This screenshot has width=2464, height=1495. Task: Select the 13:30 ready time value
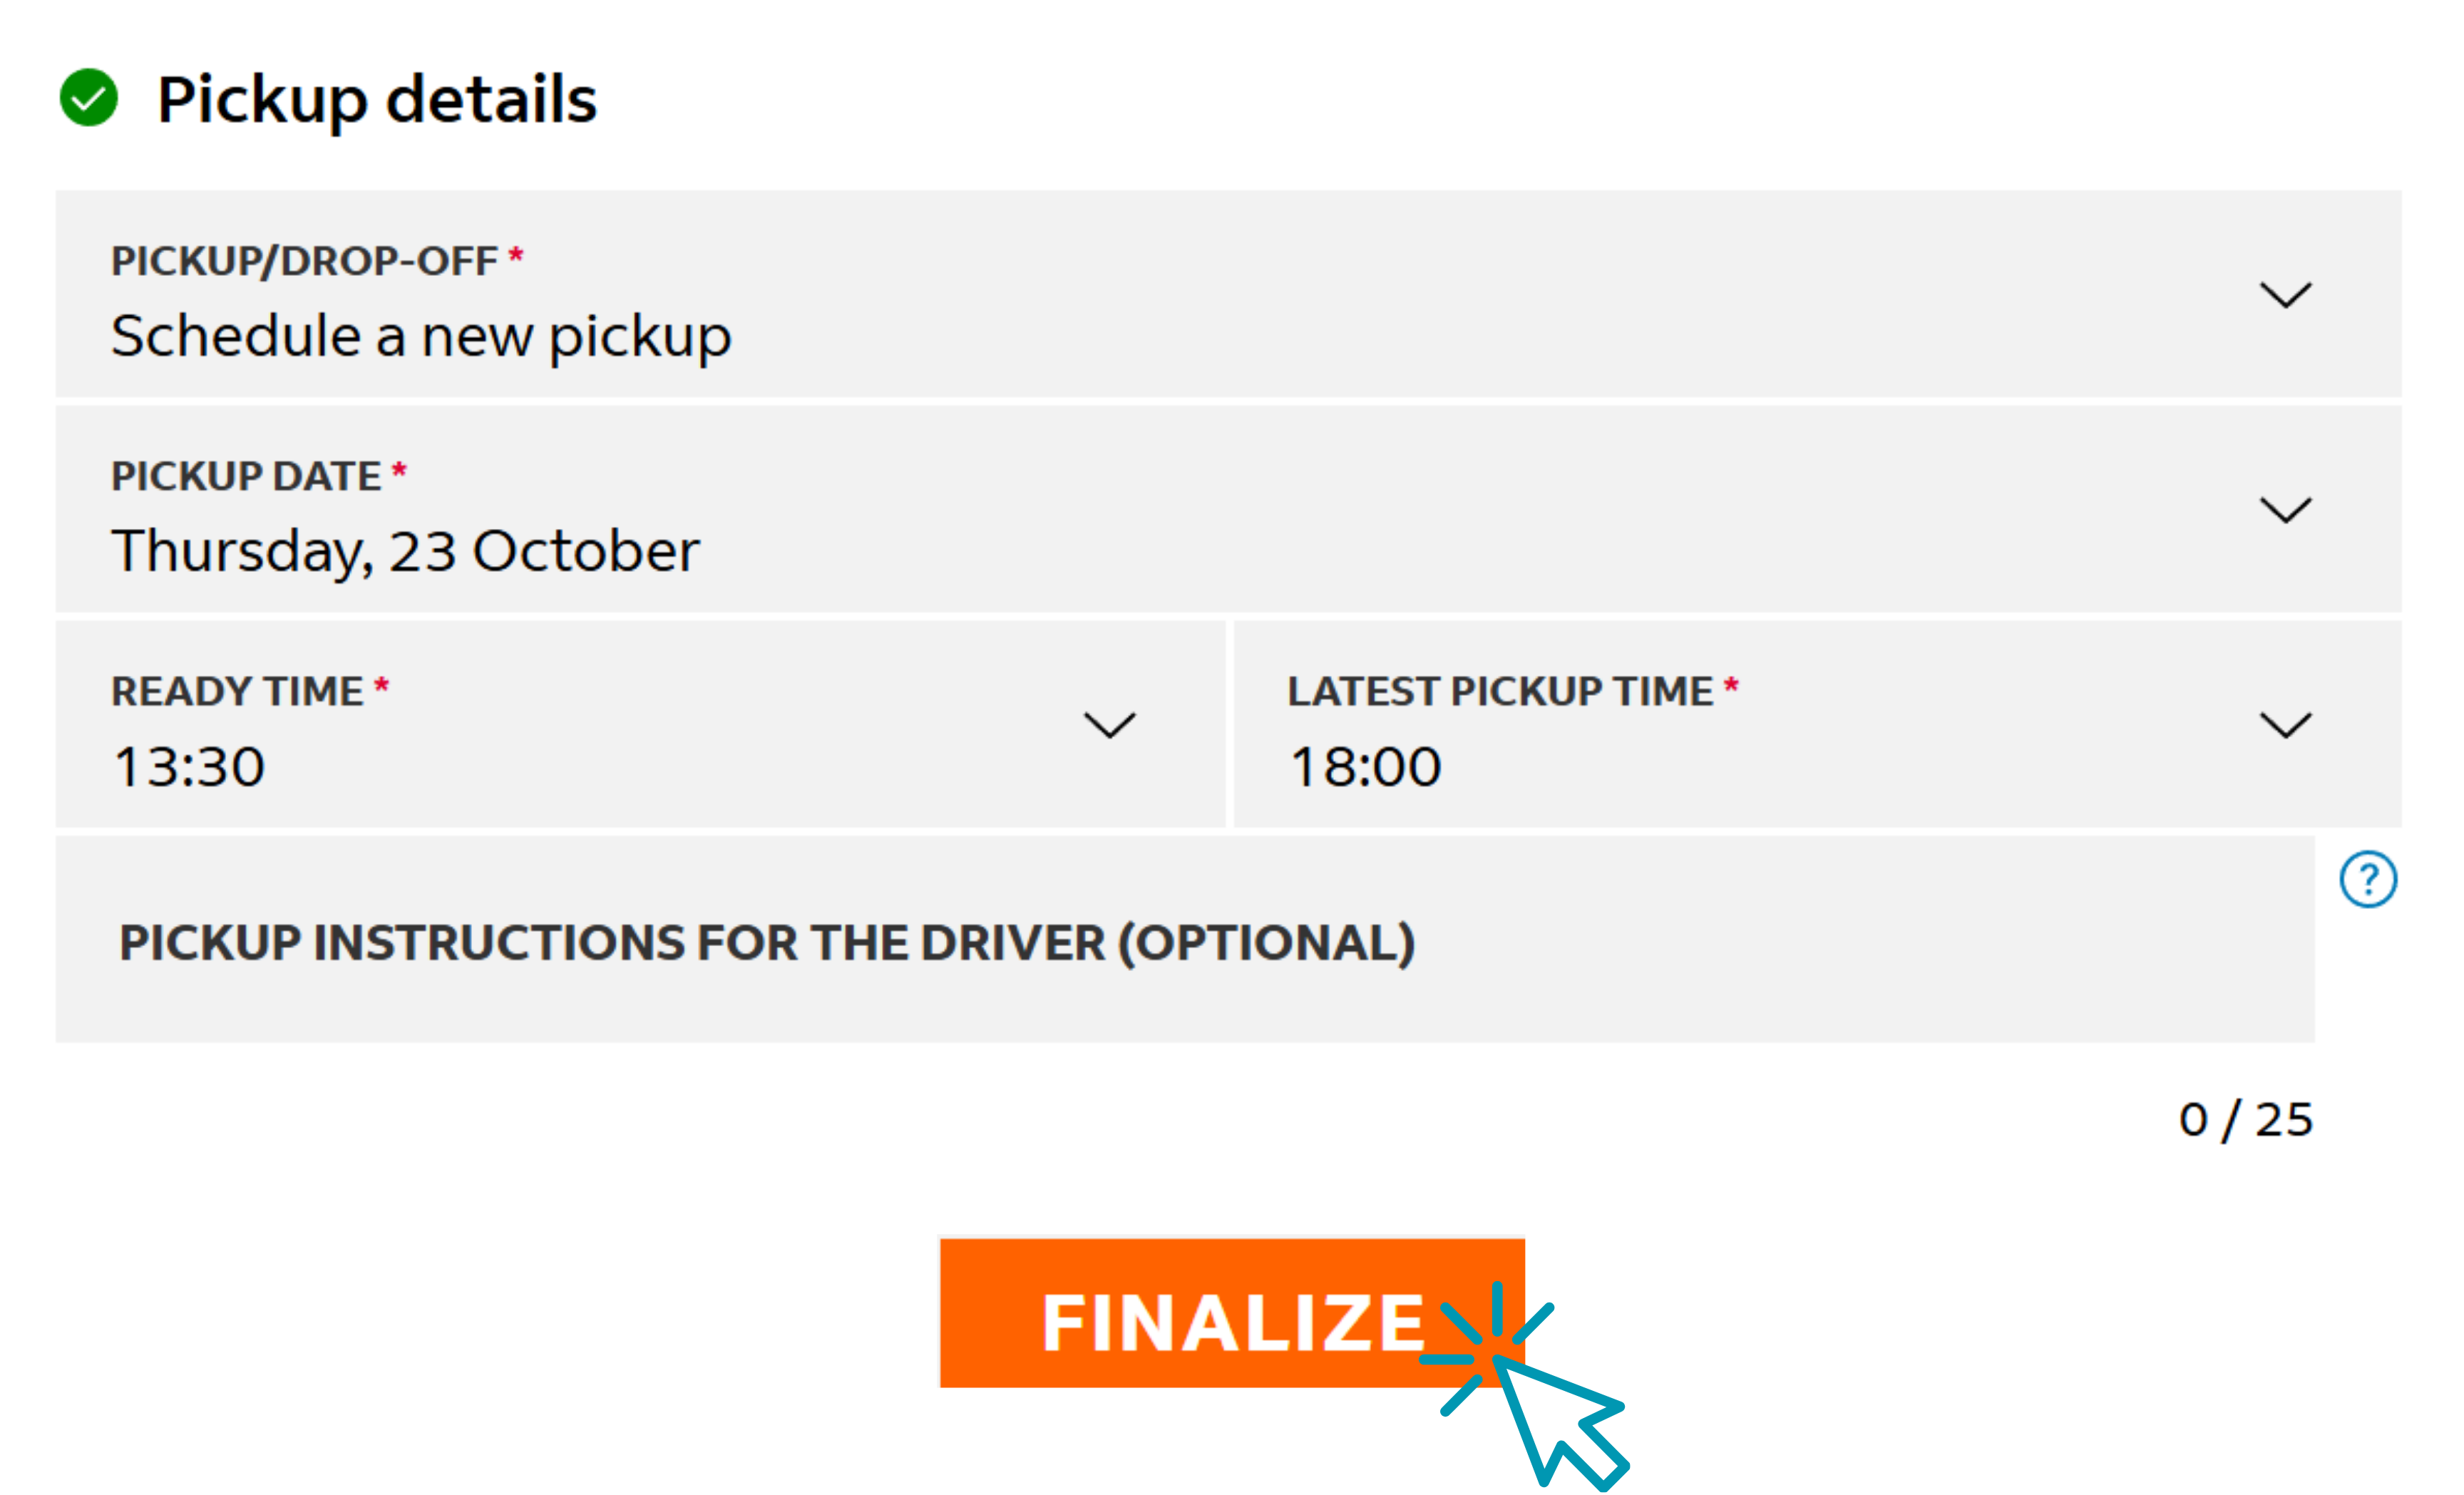[x=189, y=767]
